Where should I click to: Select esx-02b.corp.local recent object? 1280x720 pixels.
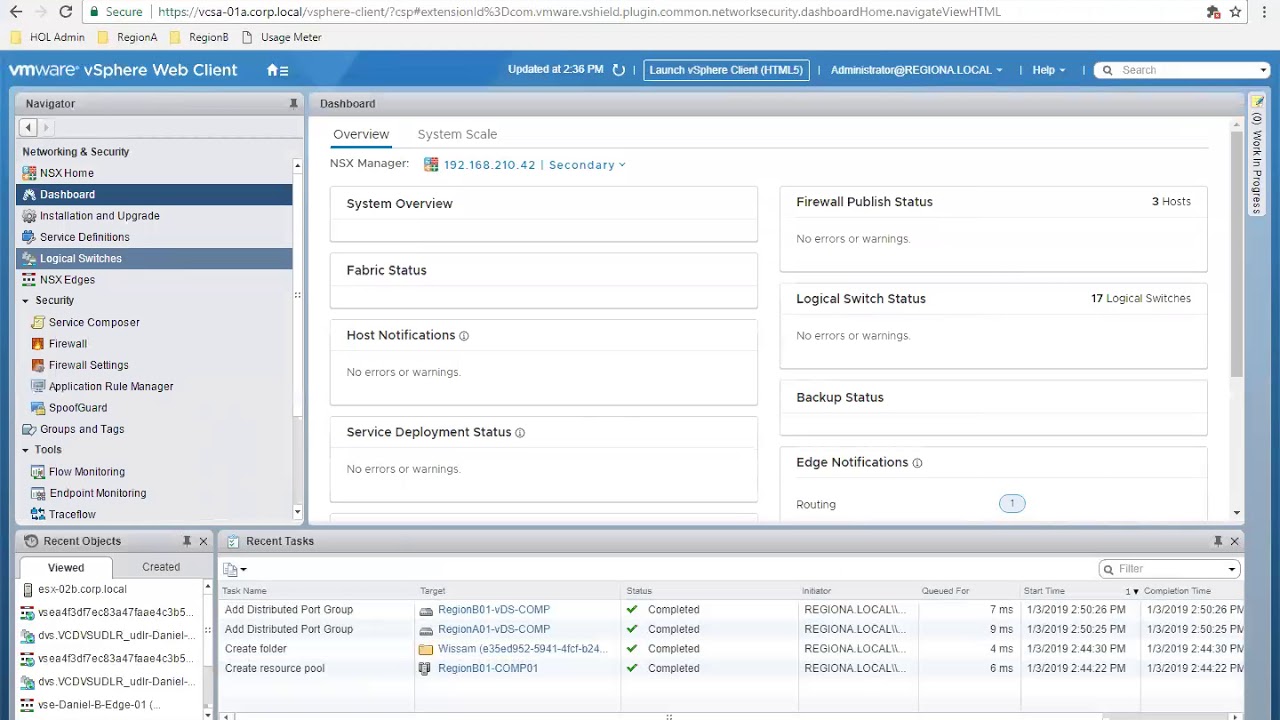pos(82,590)
